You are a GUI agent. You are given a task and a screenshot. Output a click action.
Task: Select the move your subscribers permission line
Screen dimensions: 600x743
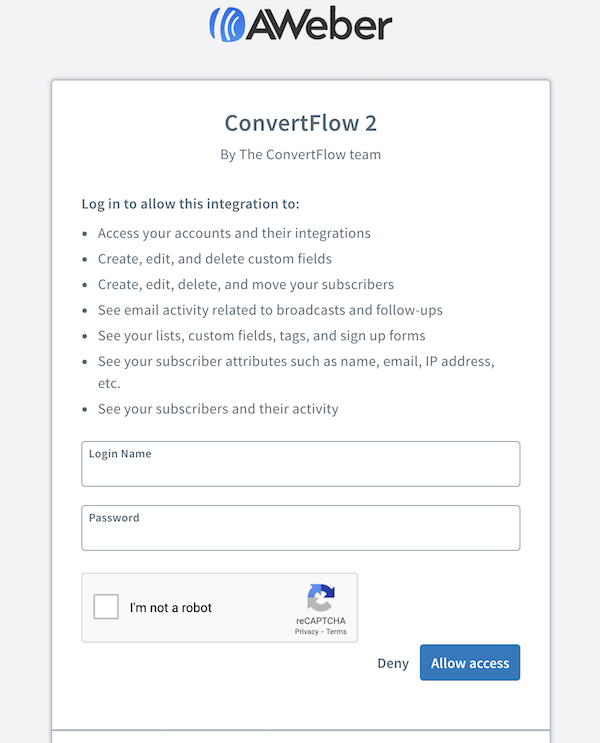245,284
